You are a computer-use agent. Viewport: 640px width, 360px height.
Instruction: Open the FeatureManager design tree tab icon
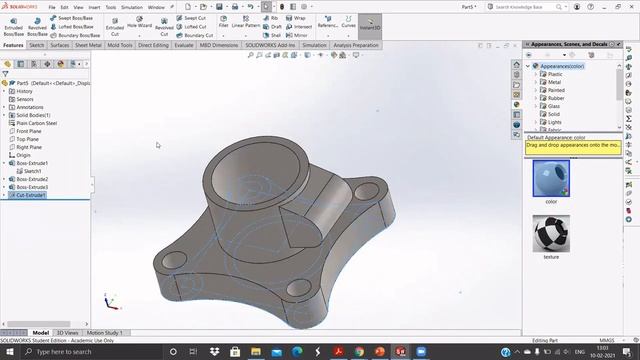[x=7, y=64]
